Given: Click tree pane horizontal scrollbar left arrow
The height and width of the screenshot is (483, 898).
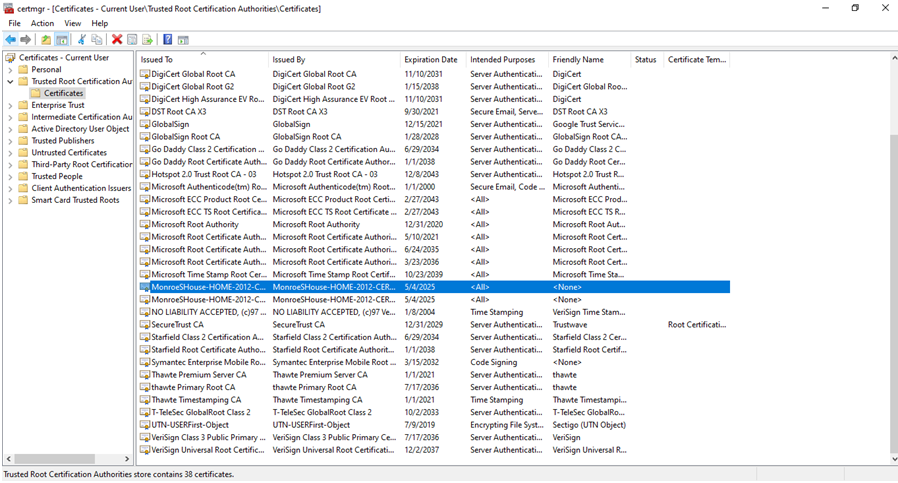Looking at the screenshot, I should tap(9, 459).
